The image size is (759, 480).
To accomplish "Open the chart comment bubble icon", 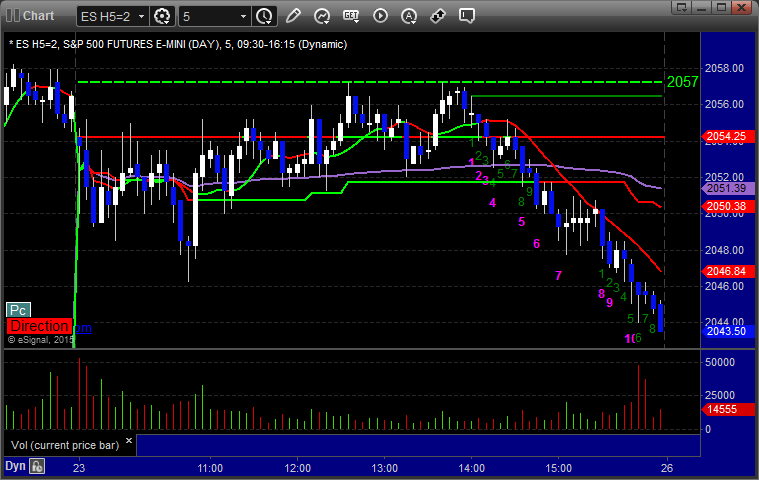I will (467, 16).
